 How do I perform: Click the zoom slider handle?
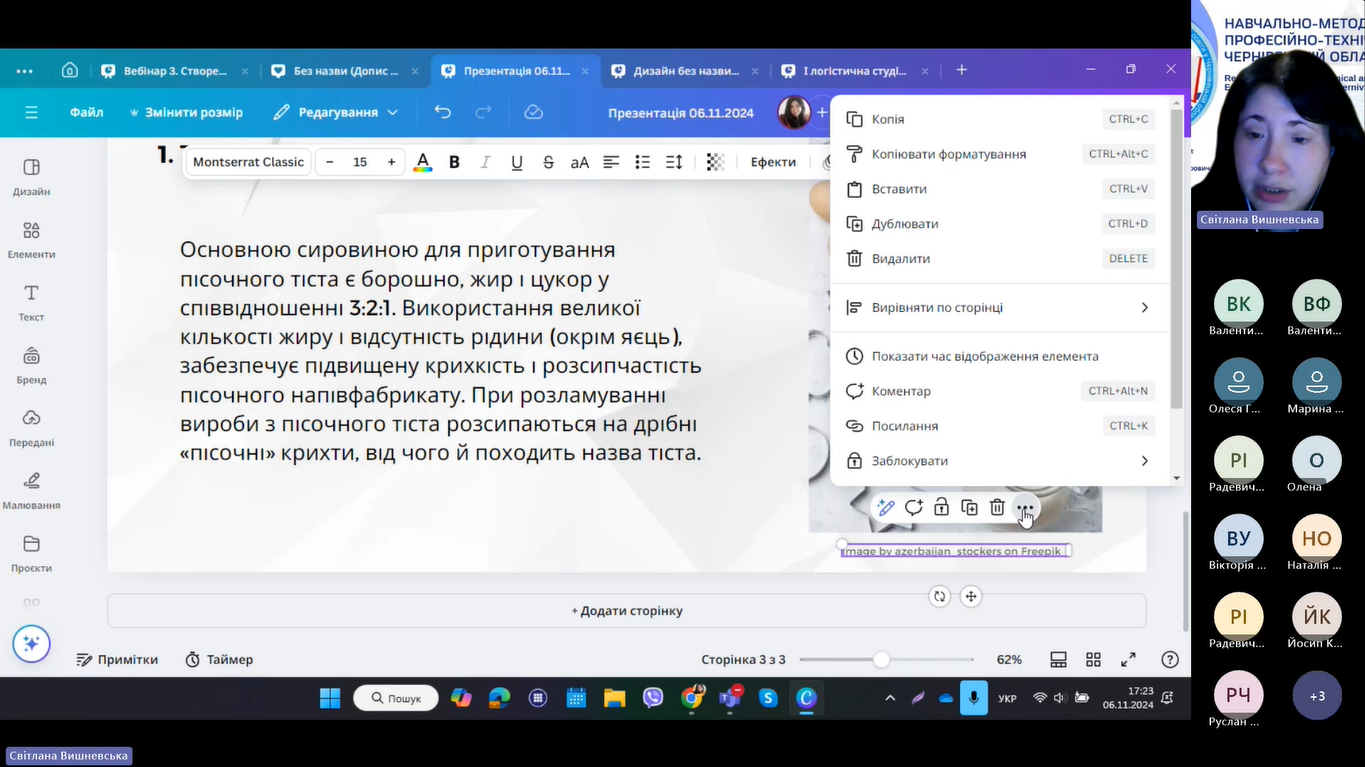(x=881, y=660)
